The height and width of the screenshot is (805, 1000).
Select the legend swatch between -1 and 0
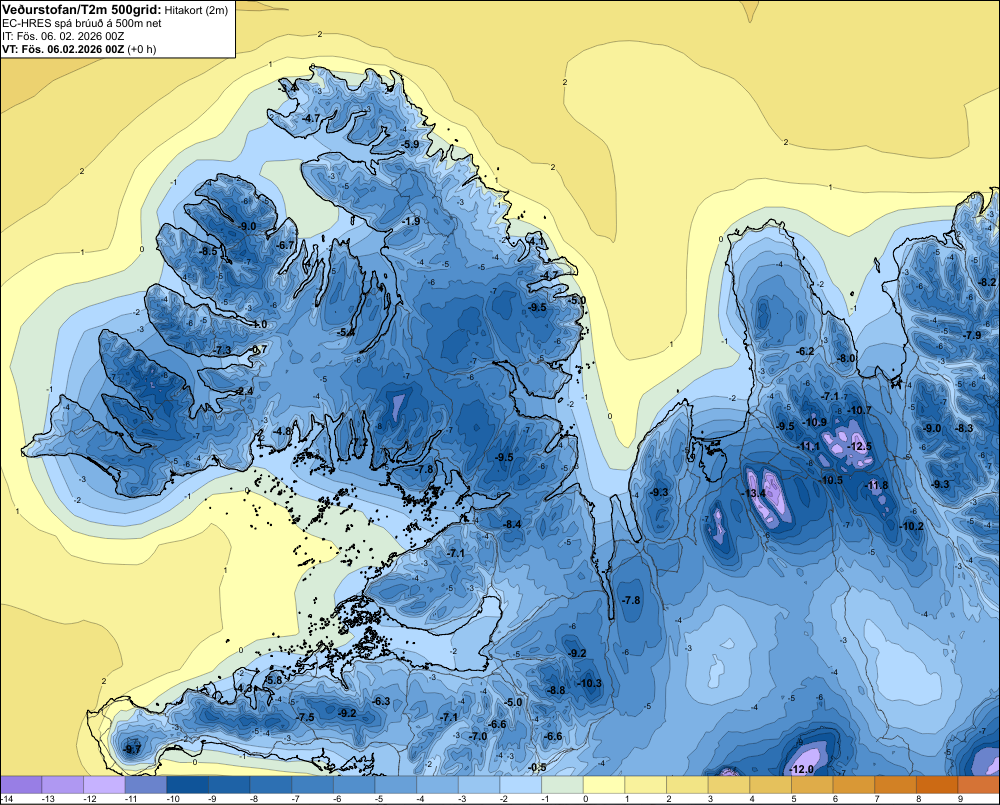562,785
